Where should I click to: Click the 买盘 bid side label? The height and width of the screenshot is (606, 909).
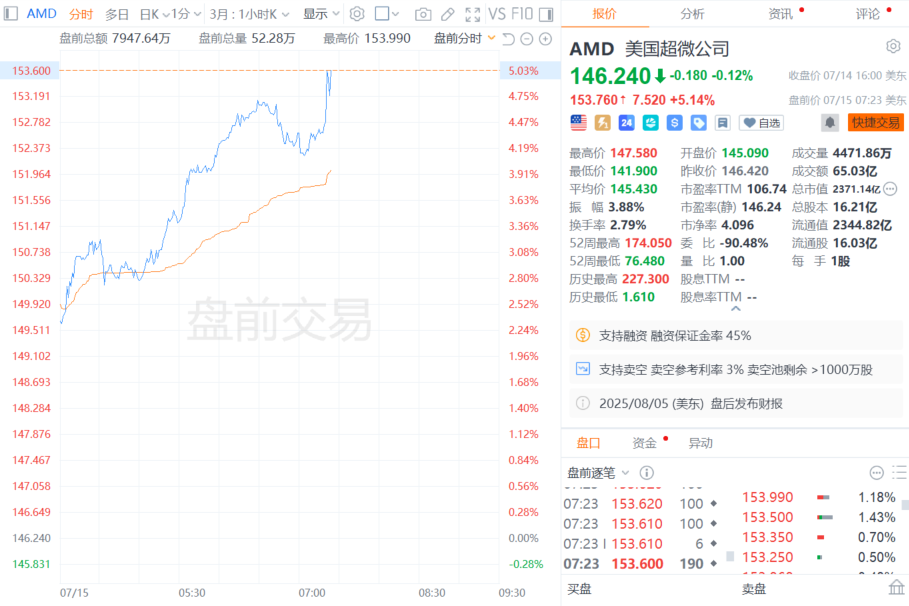click(x=579, y=589)
